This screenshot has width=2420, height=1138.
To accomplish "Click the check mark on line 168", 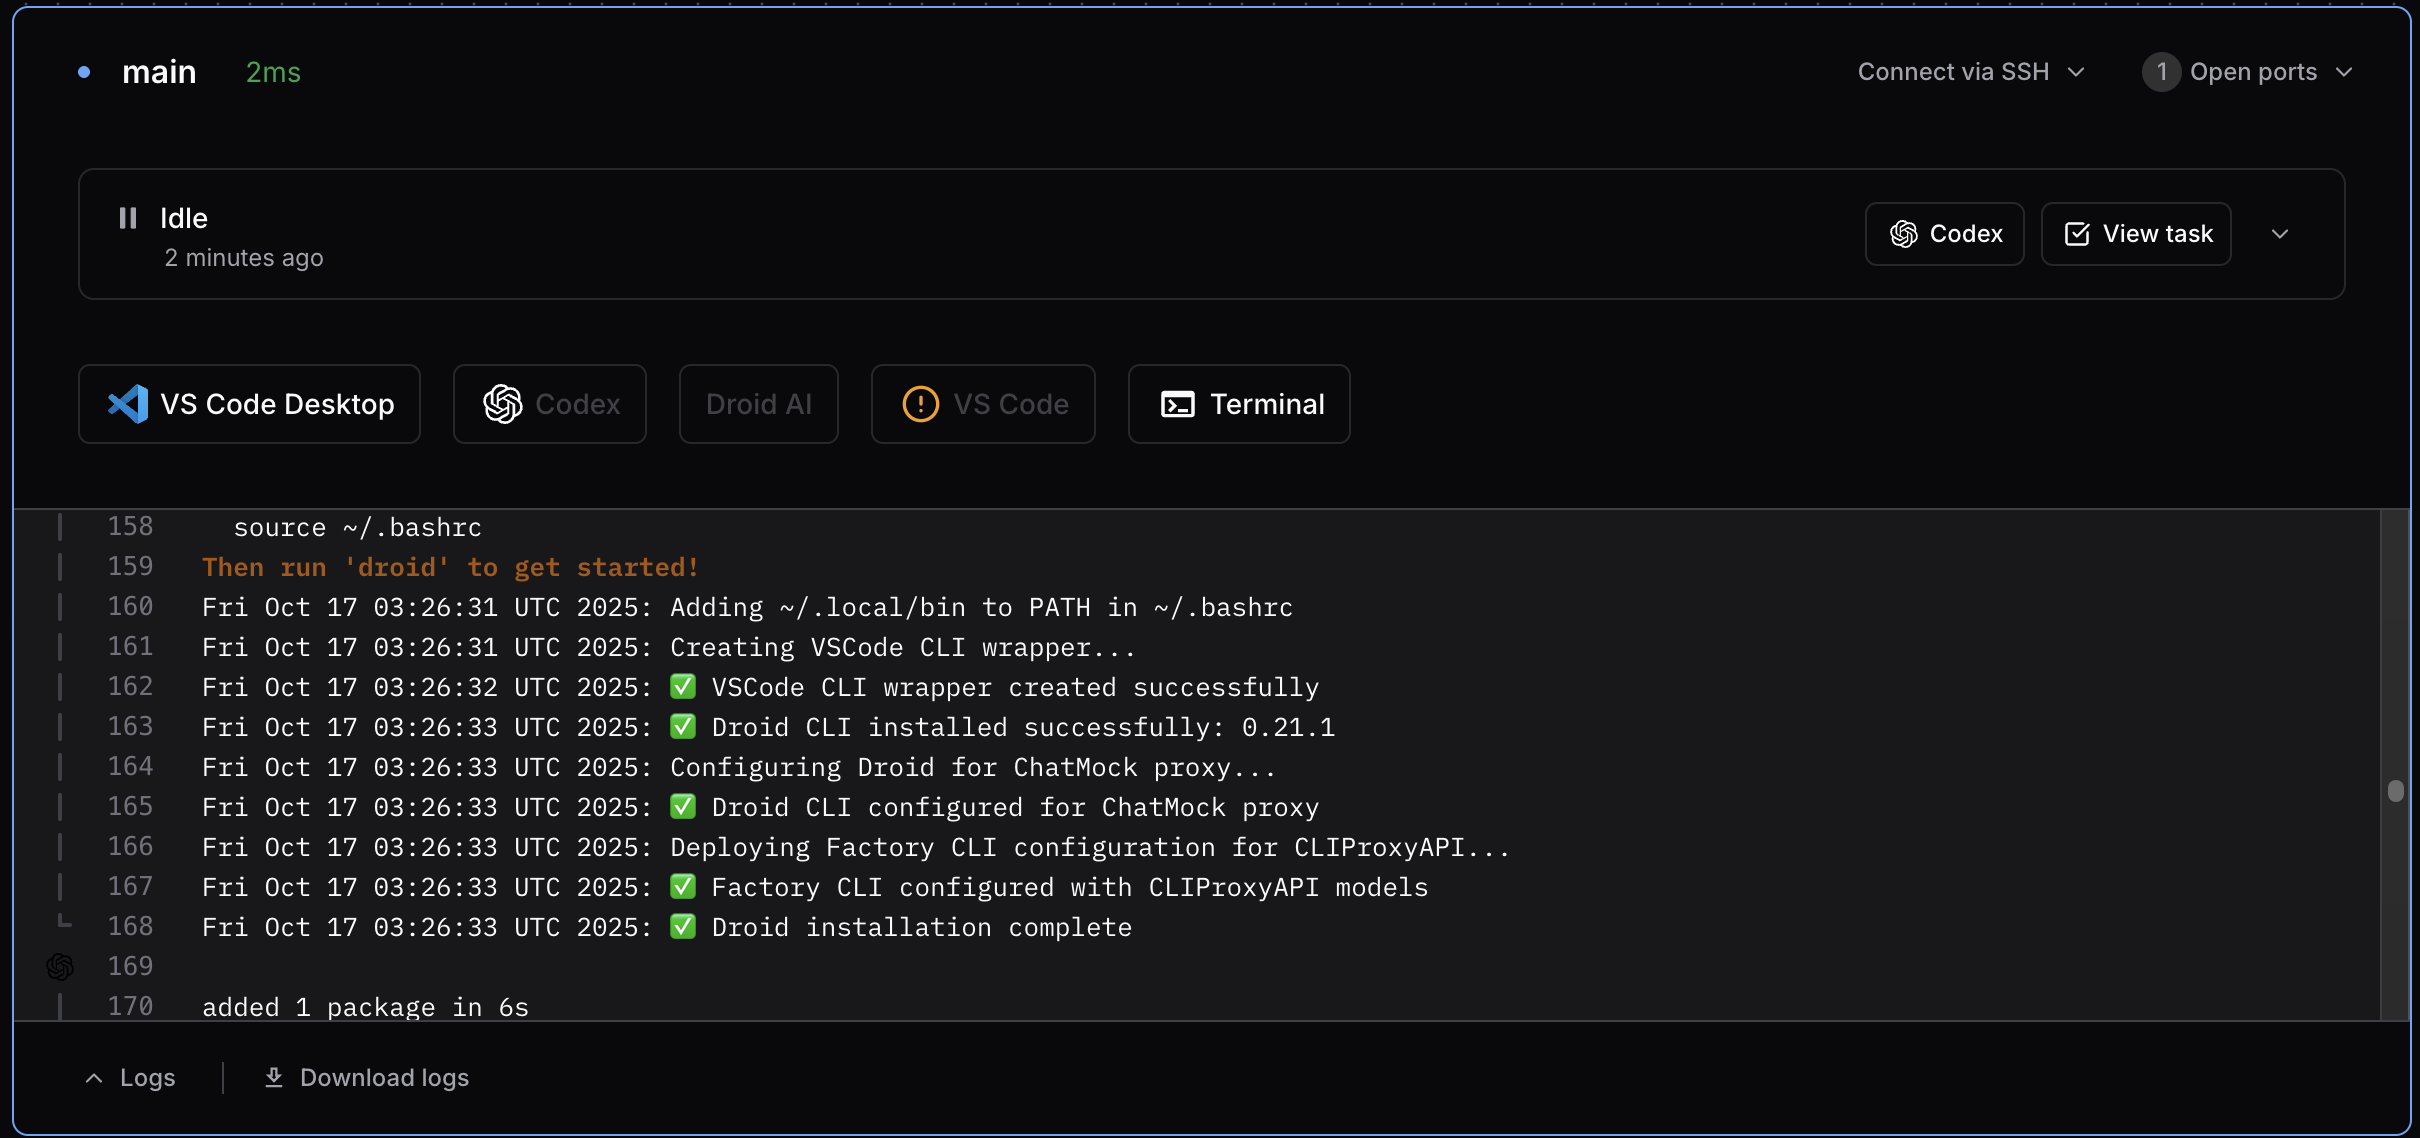I will click(683, 927).
